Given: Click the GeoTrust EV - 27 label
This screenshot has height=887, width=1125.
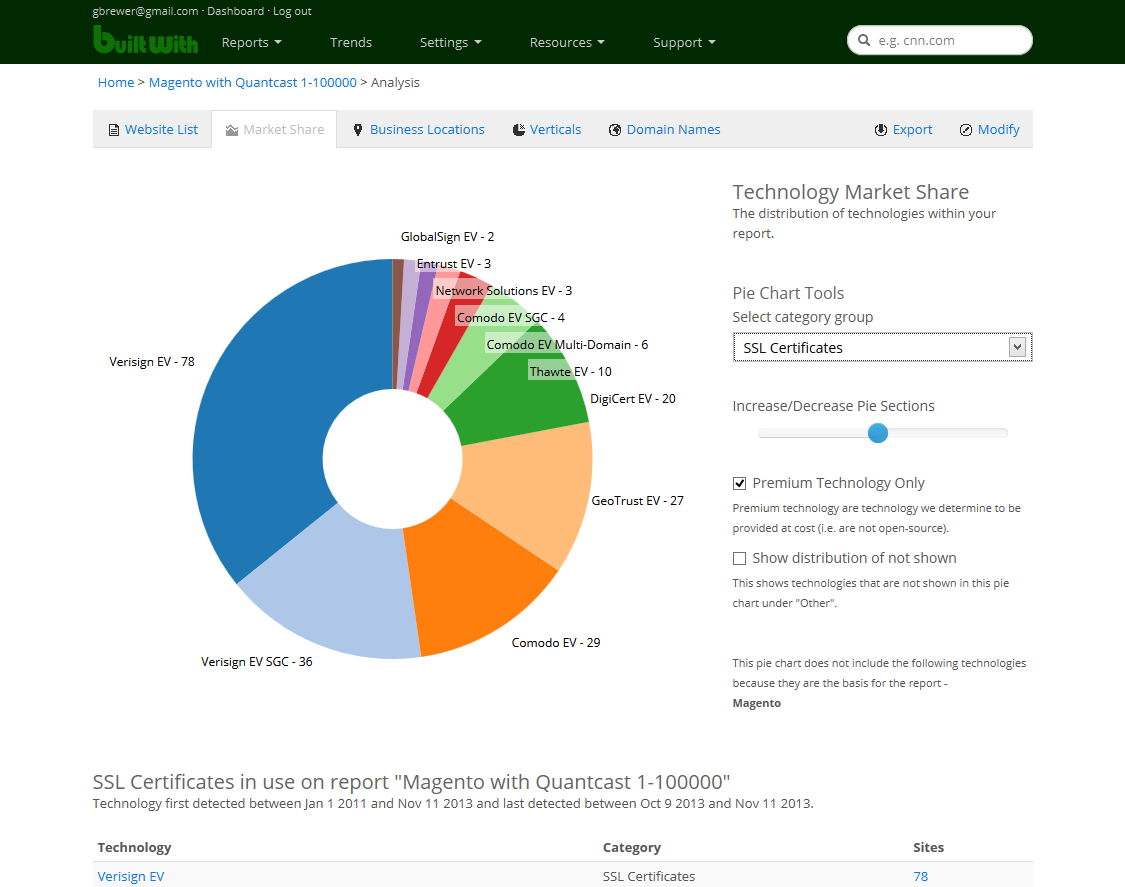Looking at the screenshot, I should (x=637, y=501).
